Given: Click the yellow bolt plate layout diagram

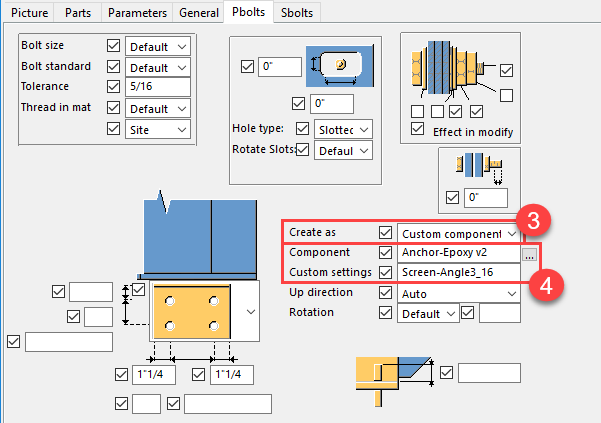Looking at the screenshot, I should coord(190,310).
